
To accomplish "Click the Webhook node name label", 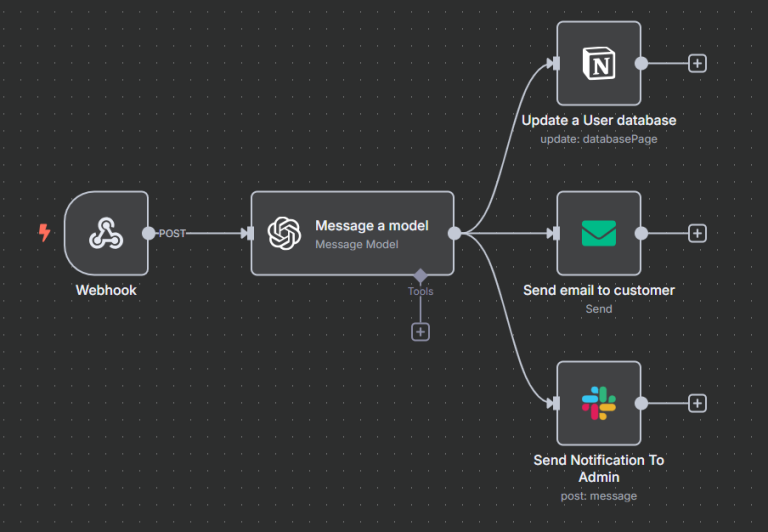I will 106,290.
